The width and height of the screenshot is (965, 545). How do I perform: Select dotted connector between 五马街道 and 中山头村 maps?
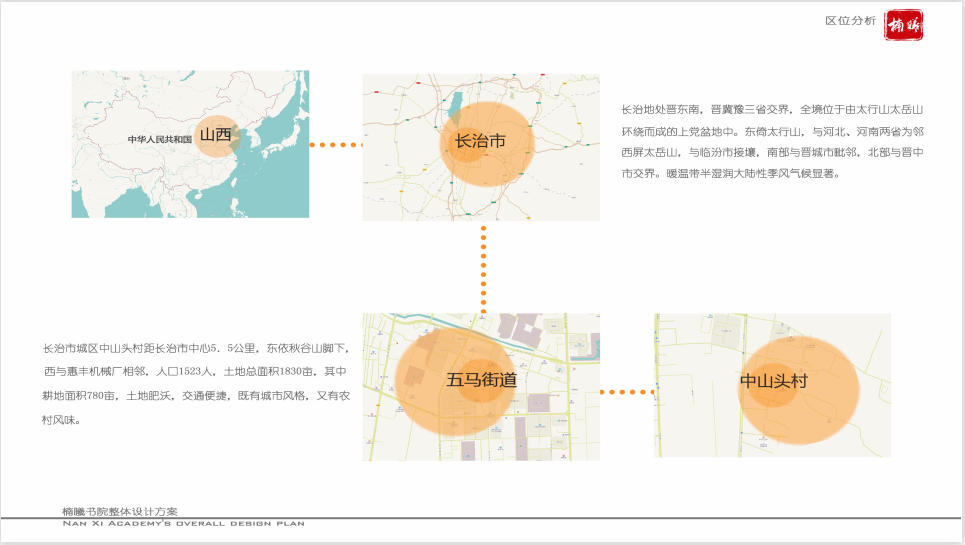627,392
